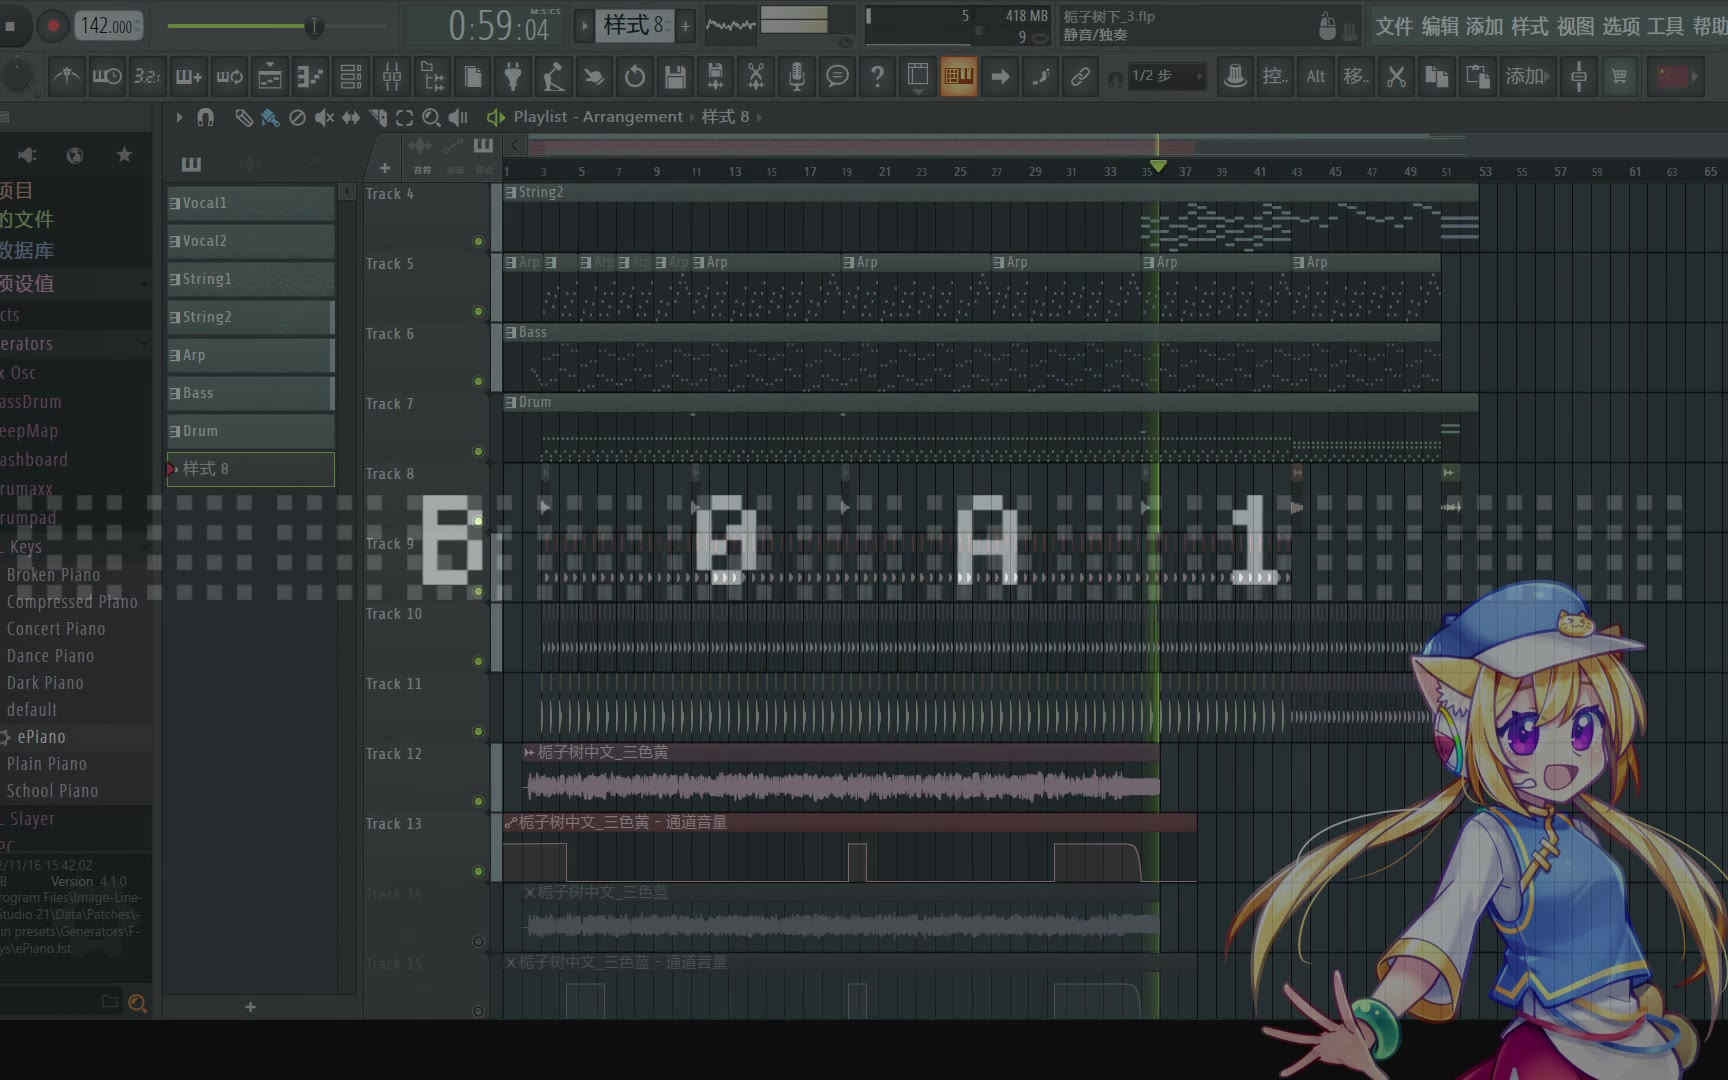Open playlist options menu triangle arrow
Image resolution: width=1728 pixels, height=1080 pixels.
pyautogui.click(x=179, y=117)
